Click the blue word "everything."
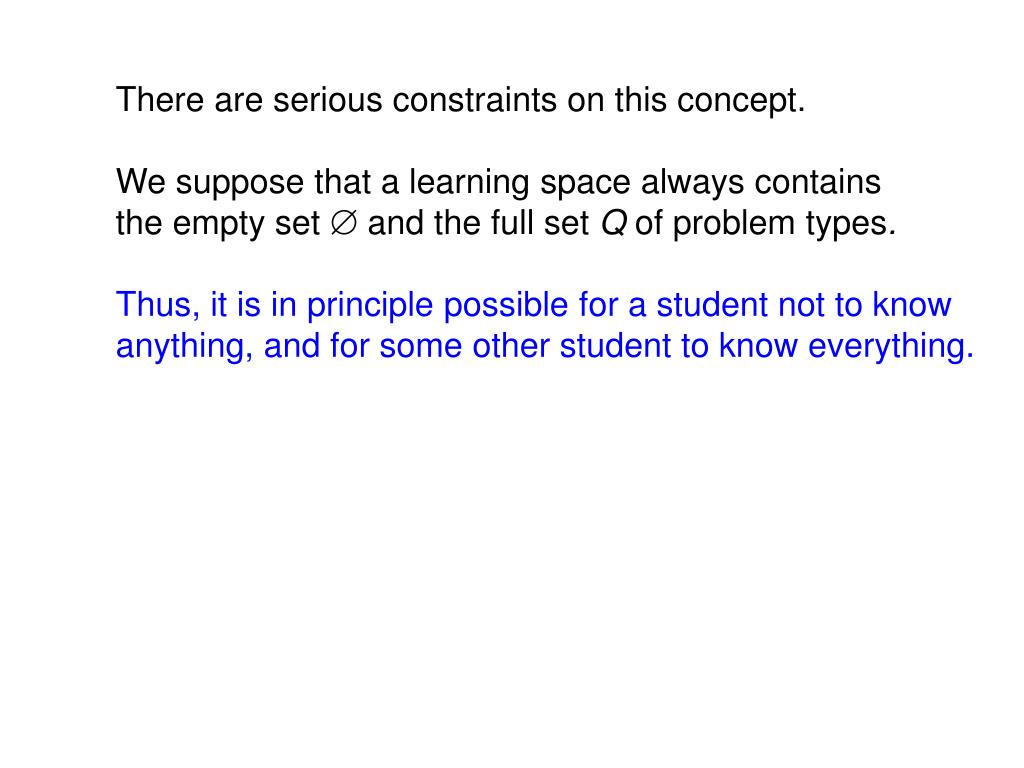Screen dimensions: 1024x768 tap(891, 347)
